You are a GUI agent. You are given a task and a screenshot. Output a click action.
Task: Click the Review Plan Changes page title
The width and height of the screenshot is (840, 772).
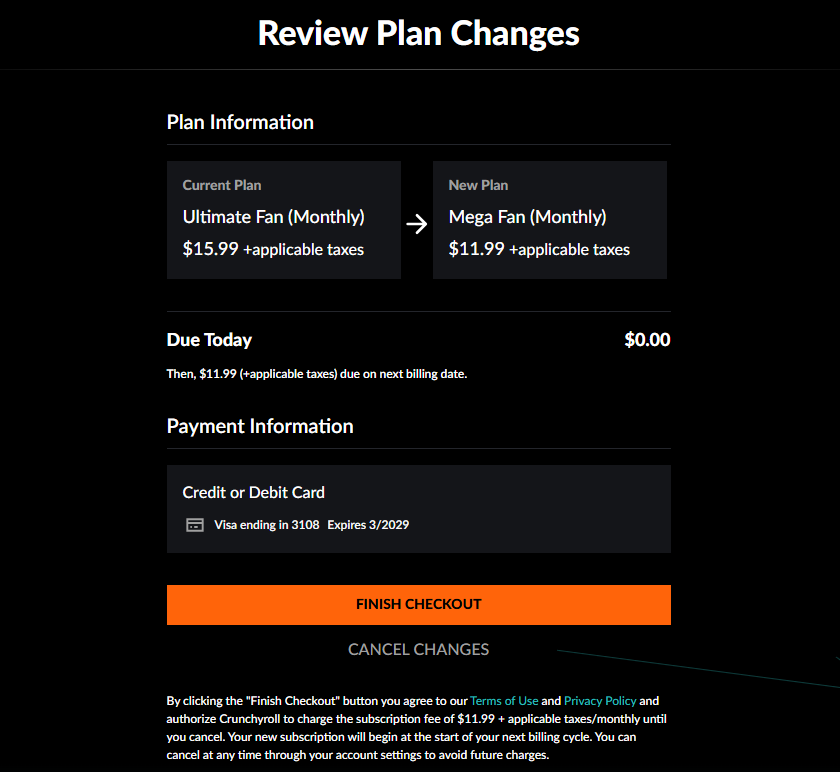(x=418, y=33)
